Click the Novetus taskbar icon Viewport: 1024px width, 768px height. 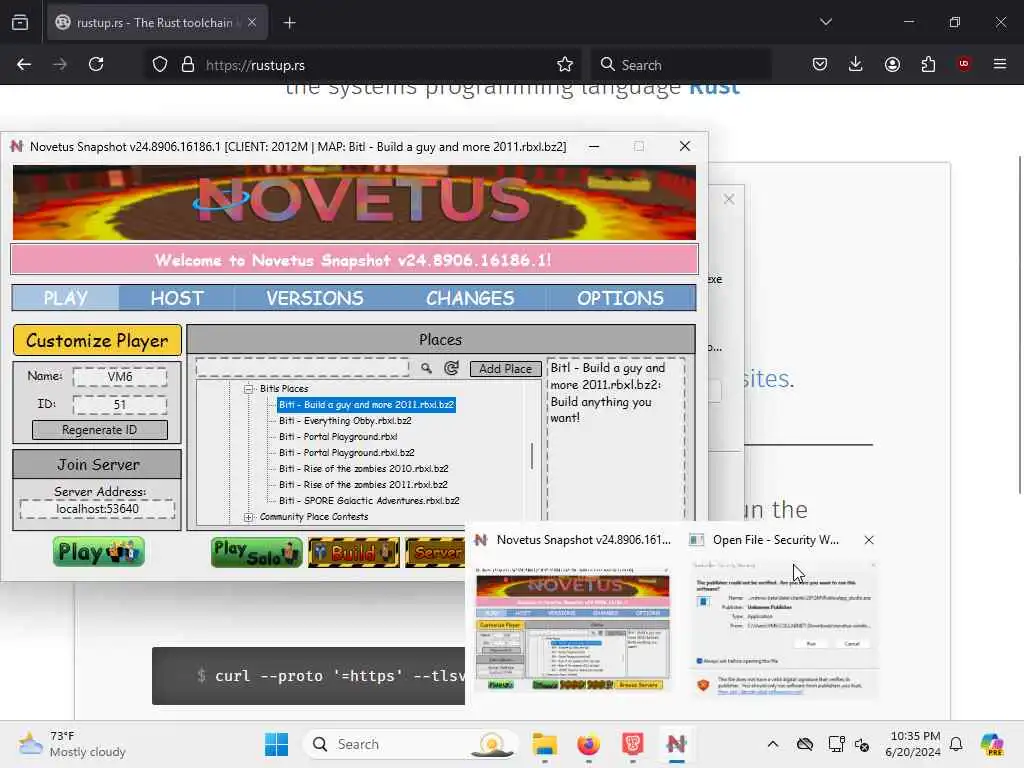677,744
